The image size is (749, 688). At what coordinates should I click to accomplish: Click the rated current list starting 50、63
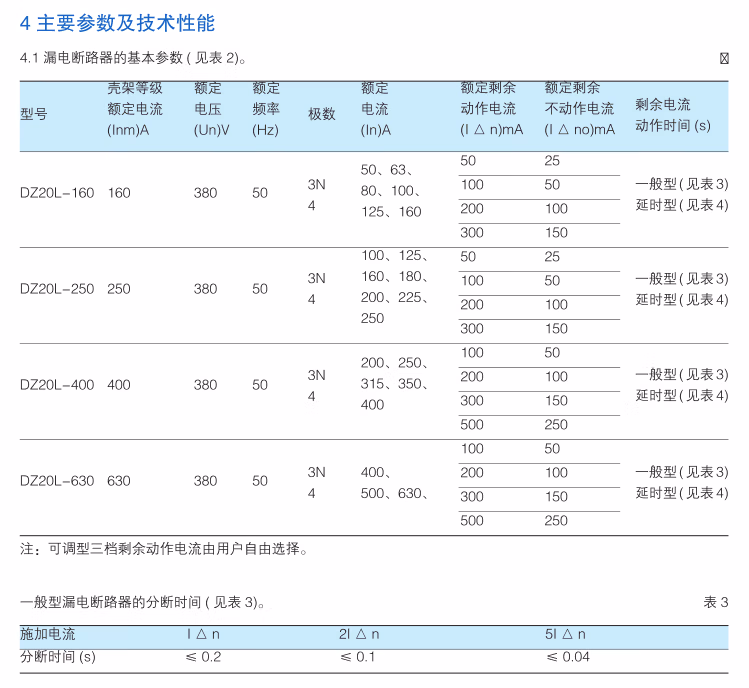coord(391,191)
